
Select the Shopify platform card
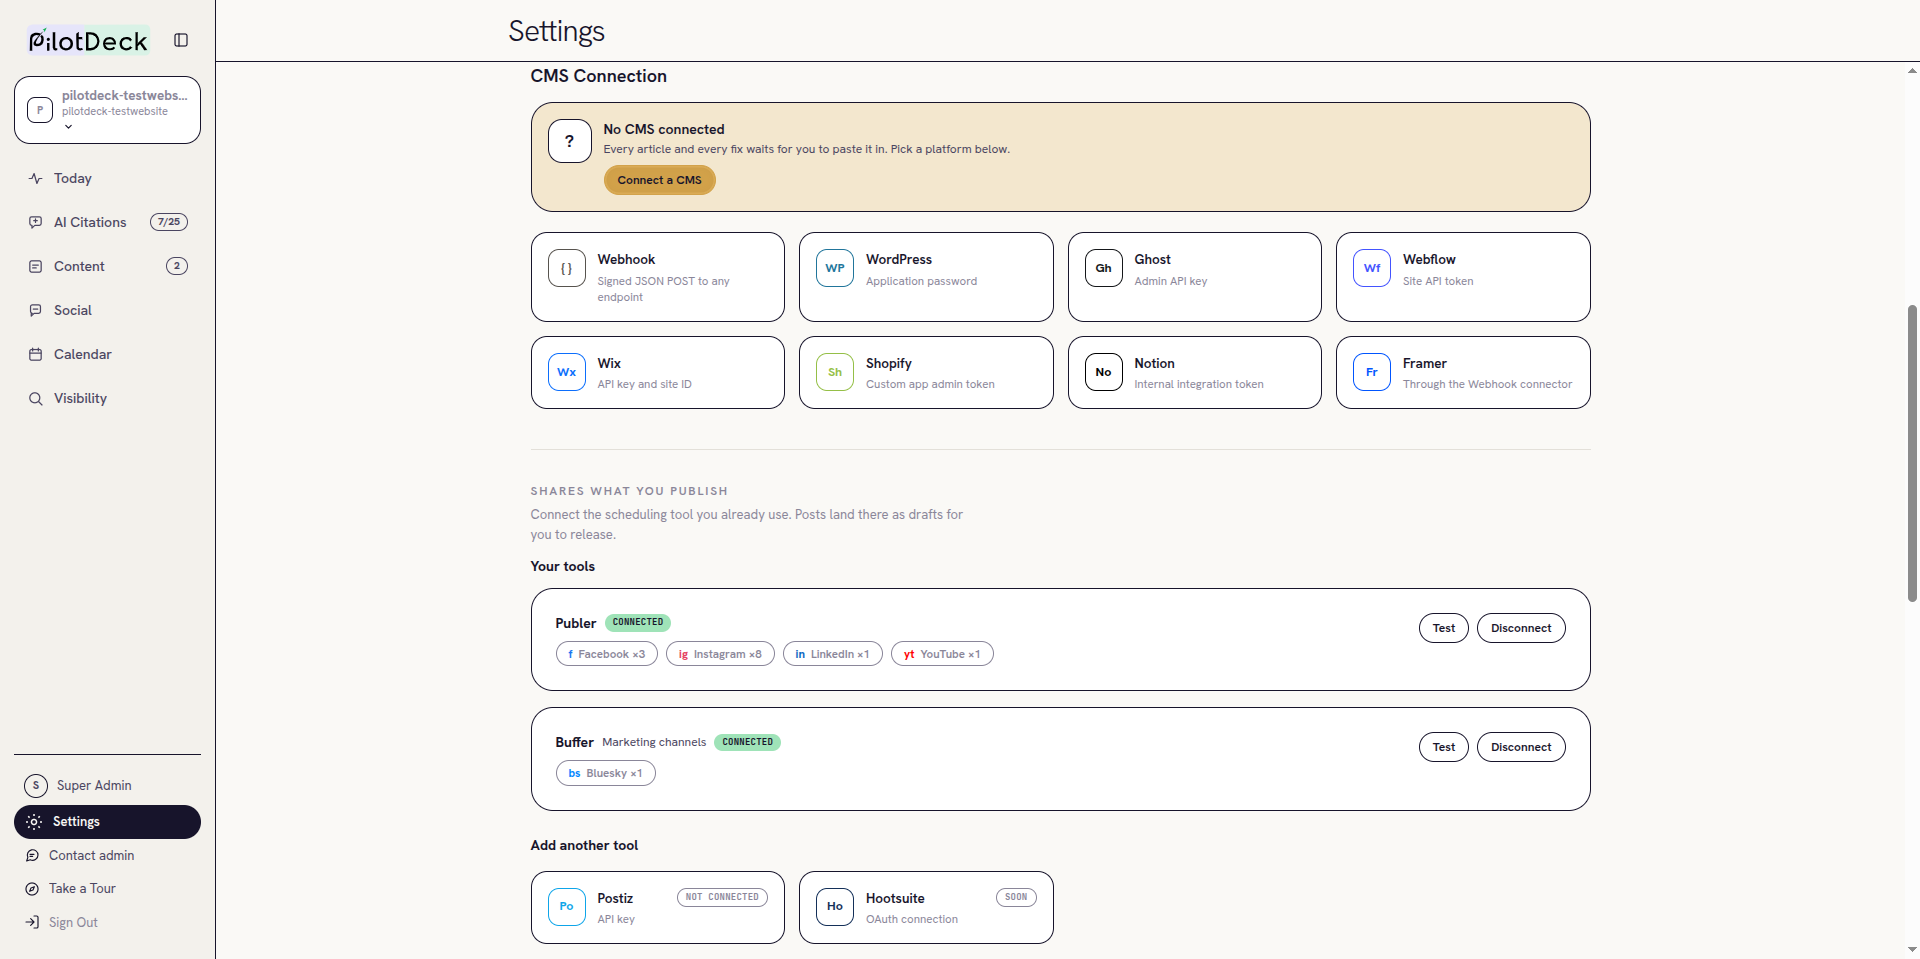click(926, 372)
